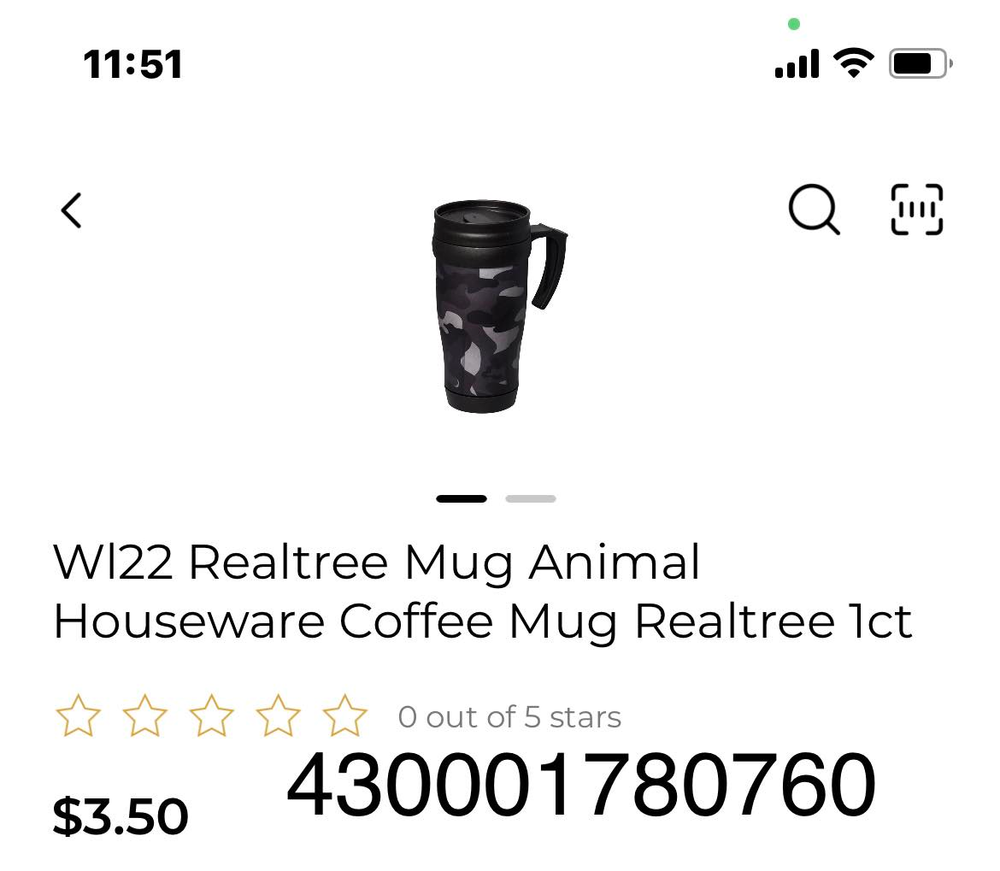Switch to the first image page indicator
Viewport: 1000px width, 871px height.
pos(462,499)
